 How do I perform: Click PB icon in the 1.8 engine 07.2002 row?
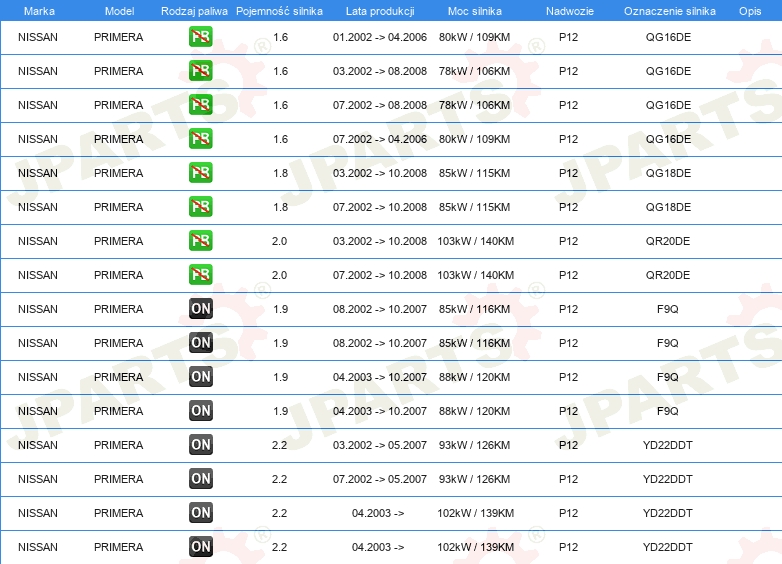[x=201, y=207]
